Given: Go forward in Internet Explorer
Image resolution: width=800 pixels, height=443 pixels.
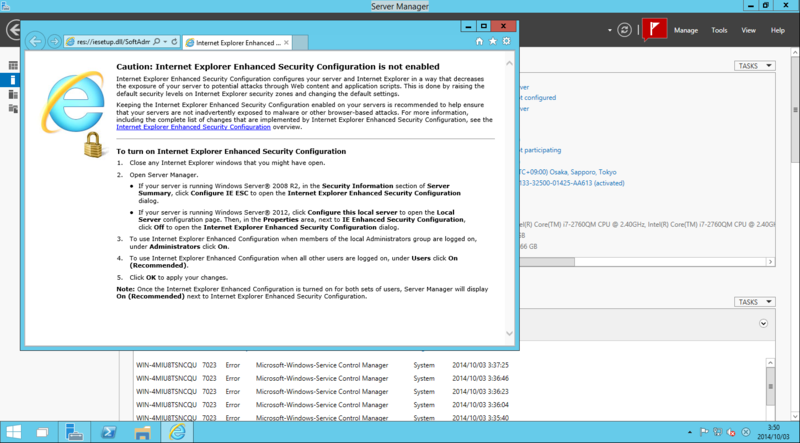Looking at the screenshot, I should [54, 42].
